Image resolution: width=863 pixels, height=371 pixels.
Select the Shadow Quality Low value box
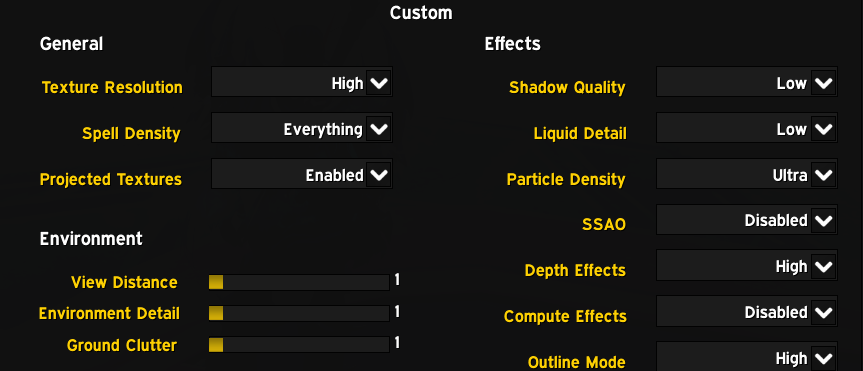pos(747,82)
